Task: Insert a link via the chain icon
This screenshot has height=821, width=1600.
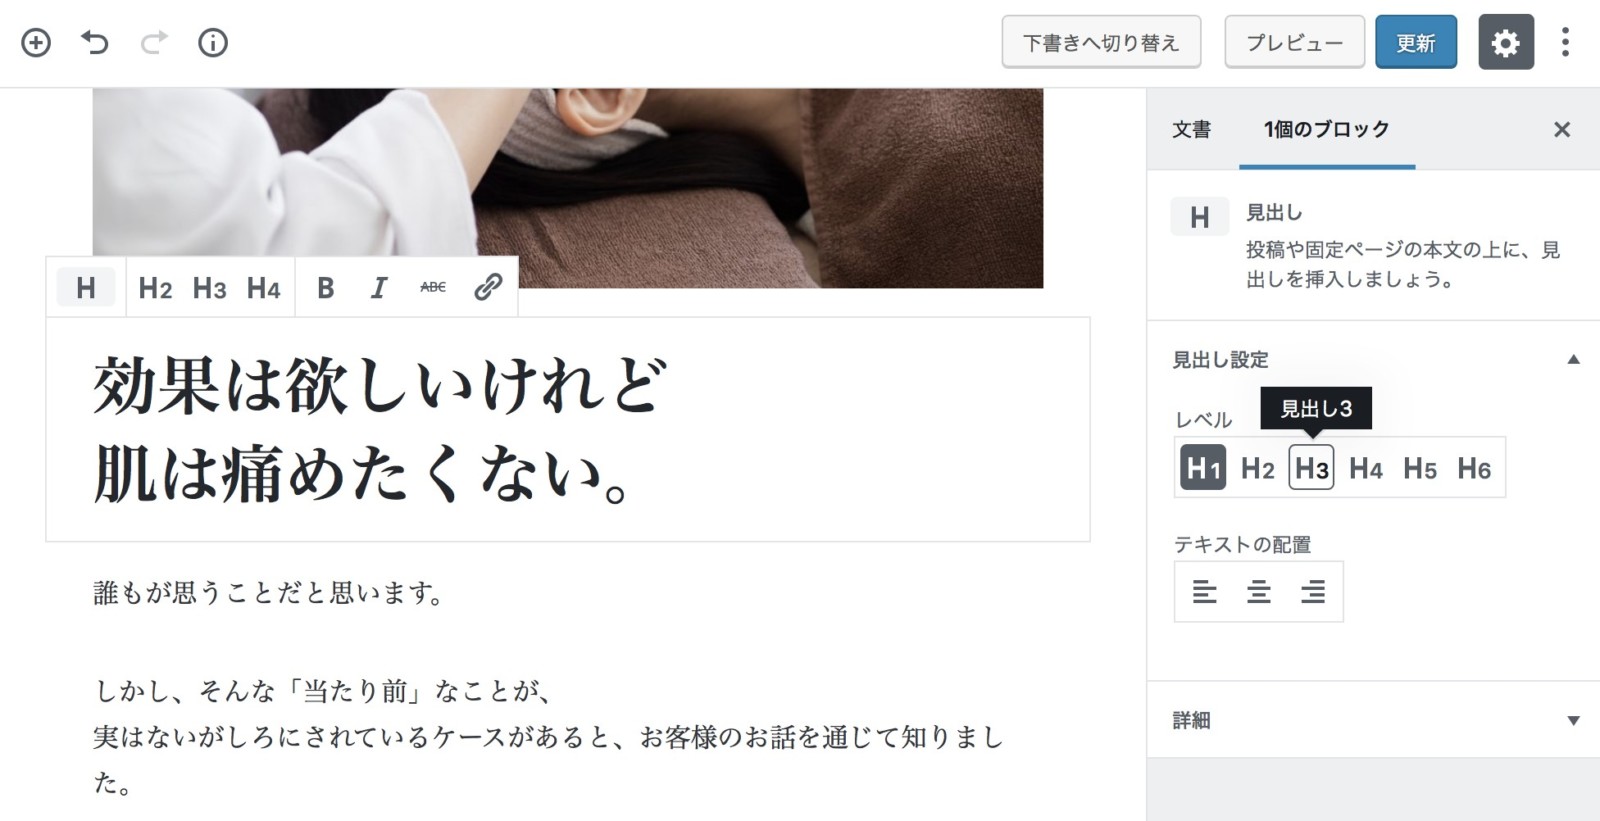Action: pyautogui.click(x=488, y=288)
